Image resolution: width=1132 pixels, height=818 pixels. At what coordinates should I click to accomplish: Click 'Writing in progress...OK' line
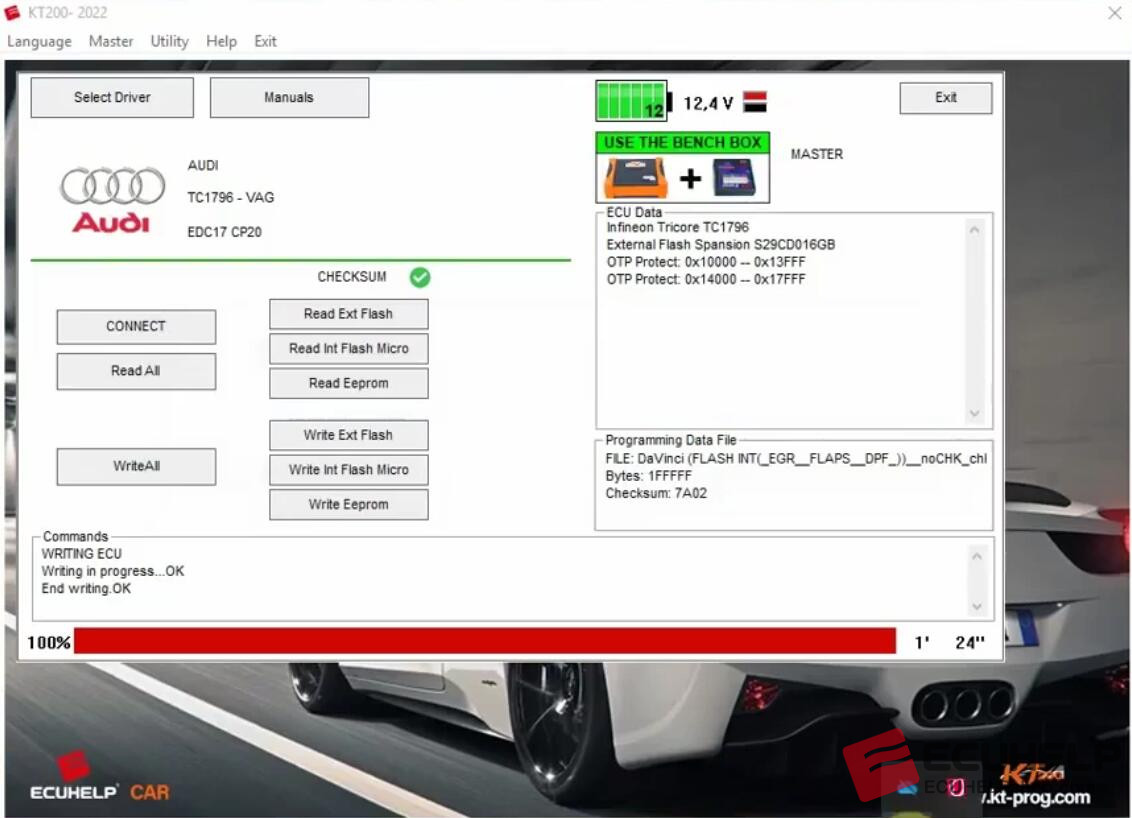point(113,572)
